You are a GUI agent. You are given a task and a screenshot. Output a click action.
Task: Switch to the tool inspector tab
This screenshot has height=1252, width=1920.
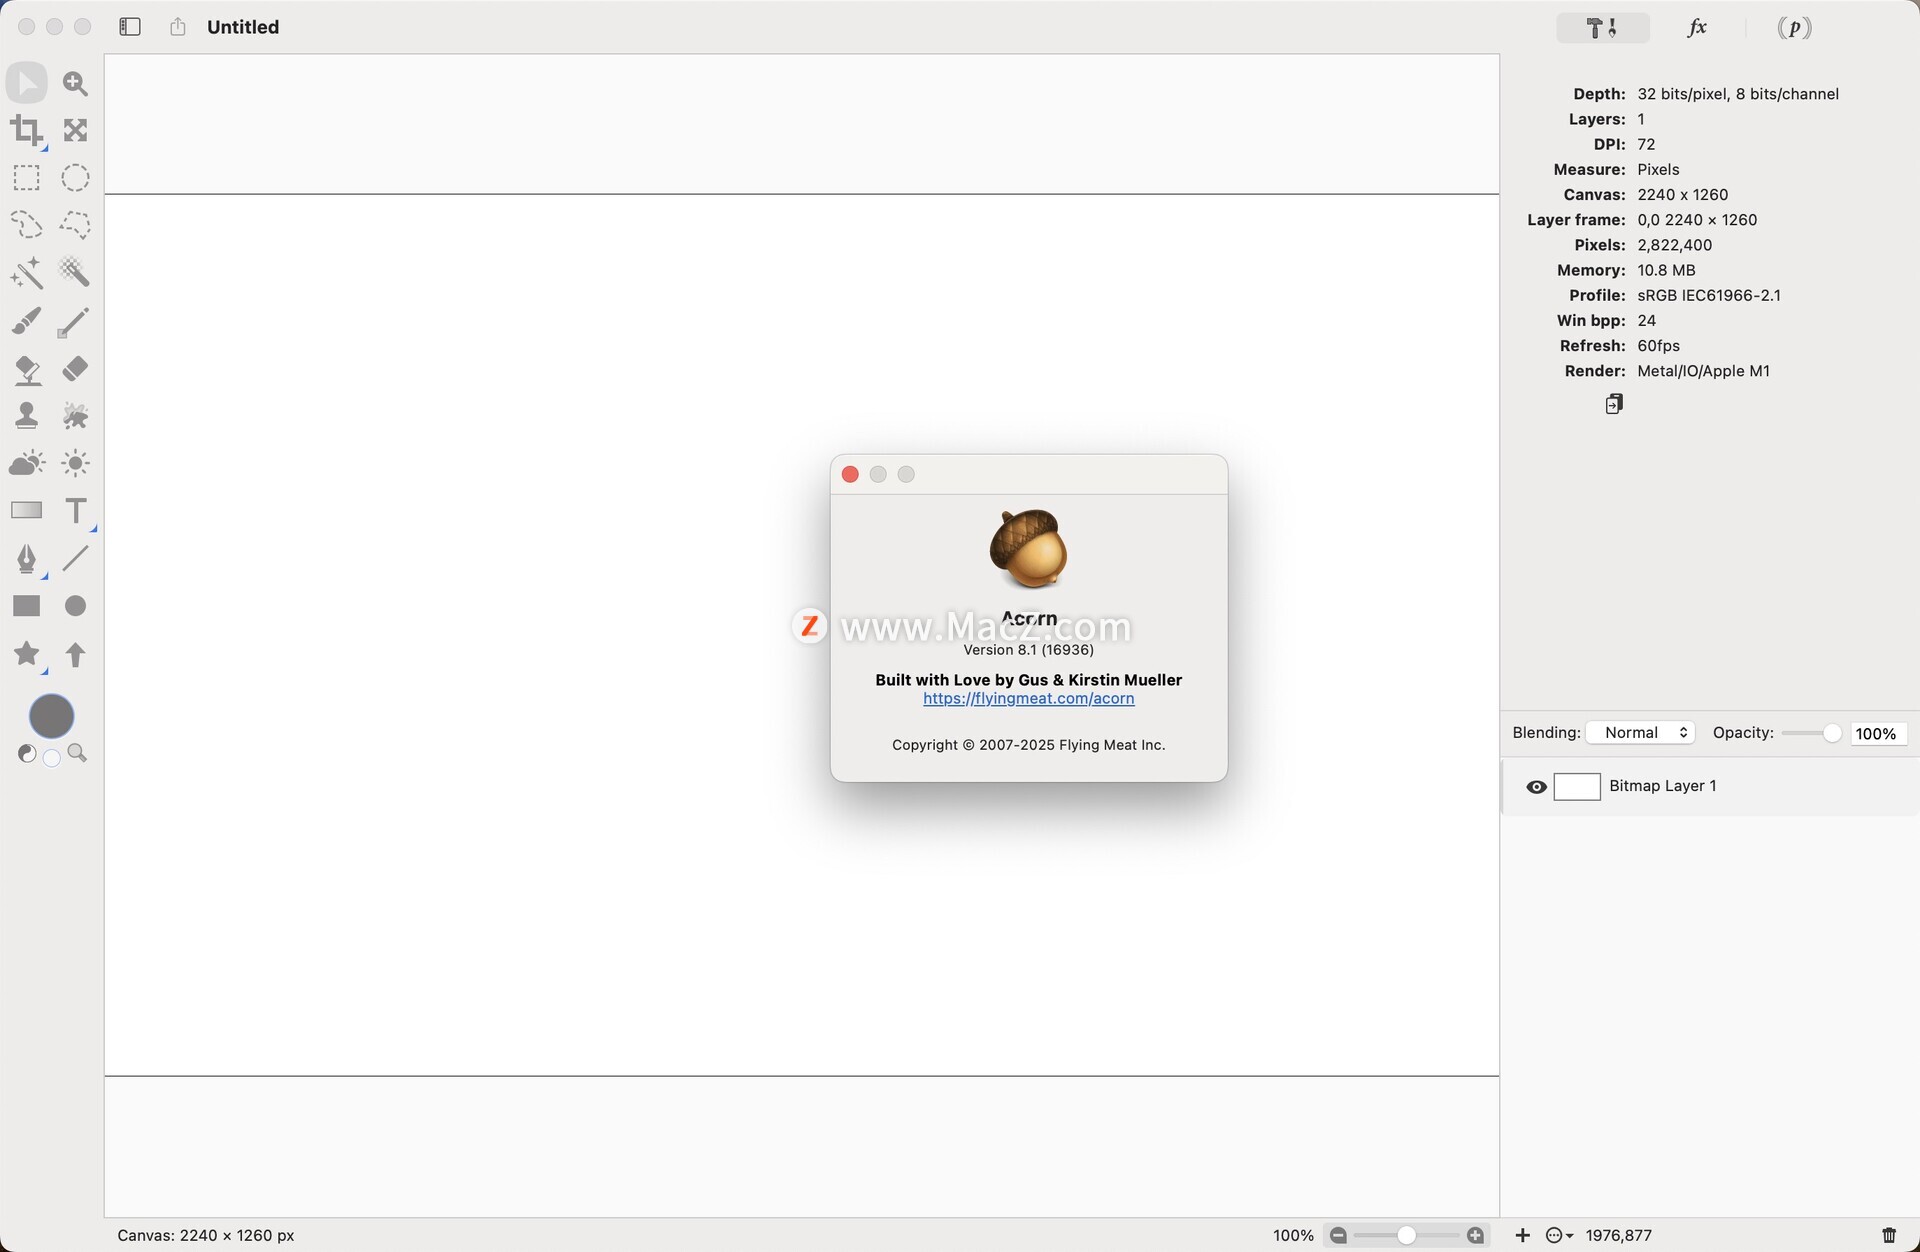click(x=1603, y=28)
